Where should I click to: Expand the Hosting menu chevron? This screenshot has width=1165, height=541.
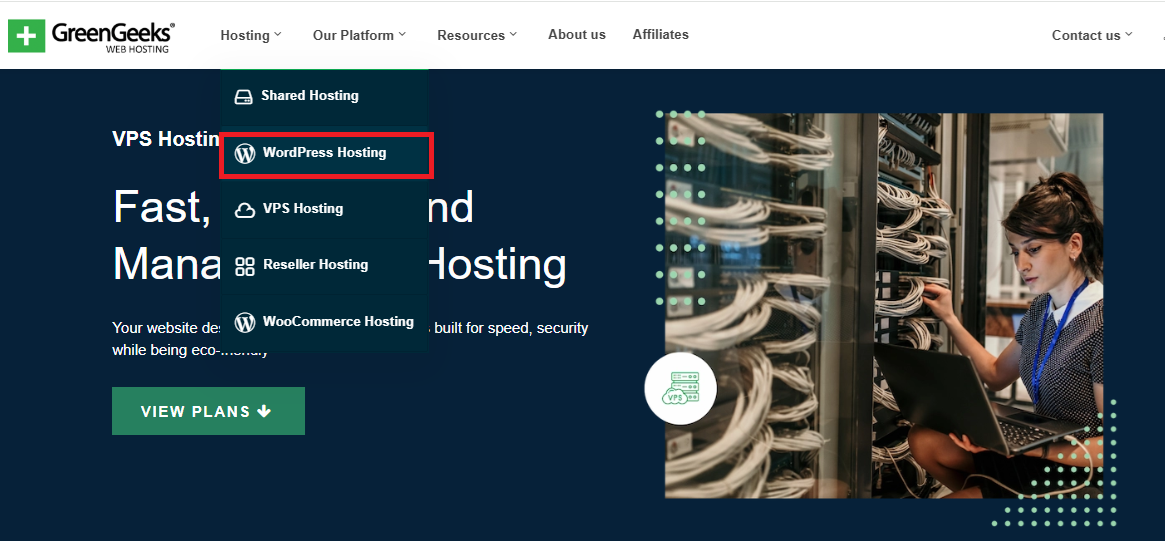278,34
